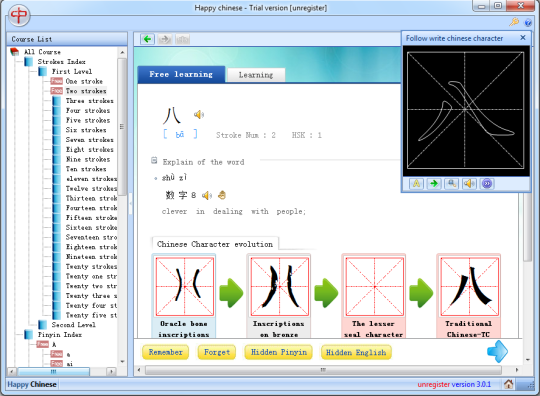540x396 pixels.
Task: Select pinyin ai tree item
Action: pos(70,364)
